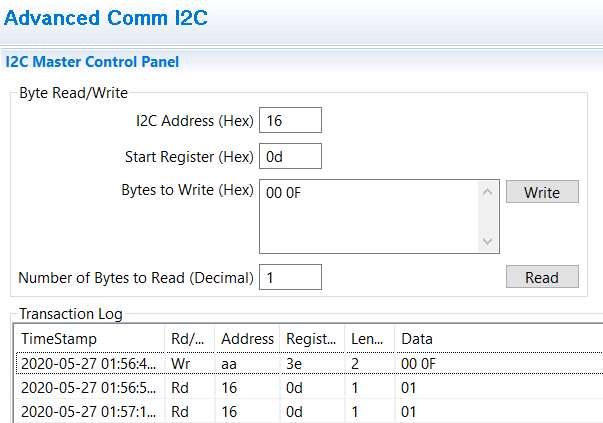The image size is (603, 423).
Task: Sort log by the TimeStamp column header
Action: pyautogui.click(x=90, y=339)
